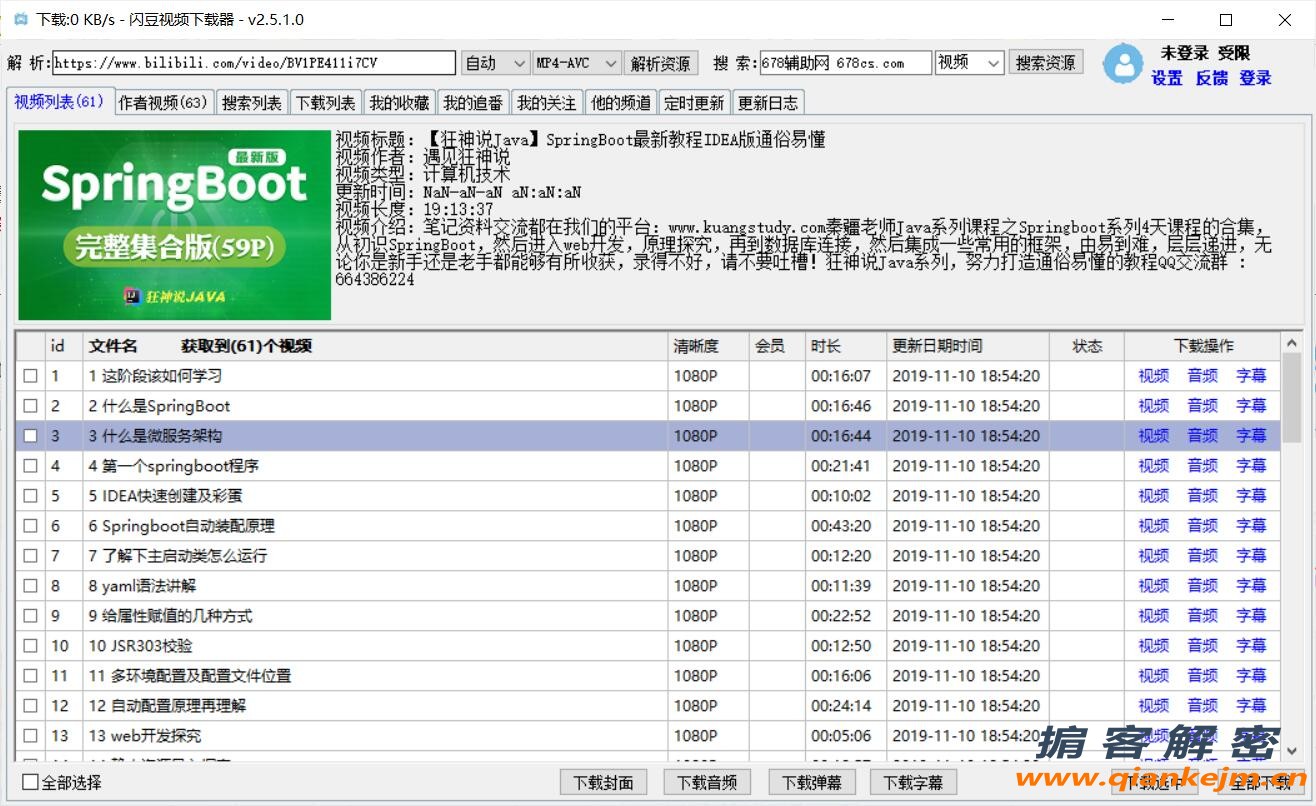Sort by 更新日期时间 column header
The height and width of the screenshot is (806, 1316).
[x=968, y=346]
